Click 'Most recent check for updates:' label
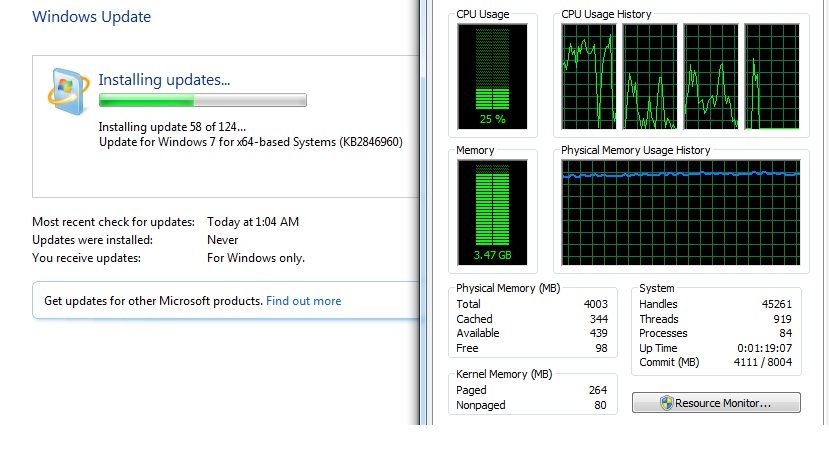Image resolution: width=829 pixels, height=460 pixels. tap(113, 222)
